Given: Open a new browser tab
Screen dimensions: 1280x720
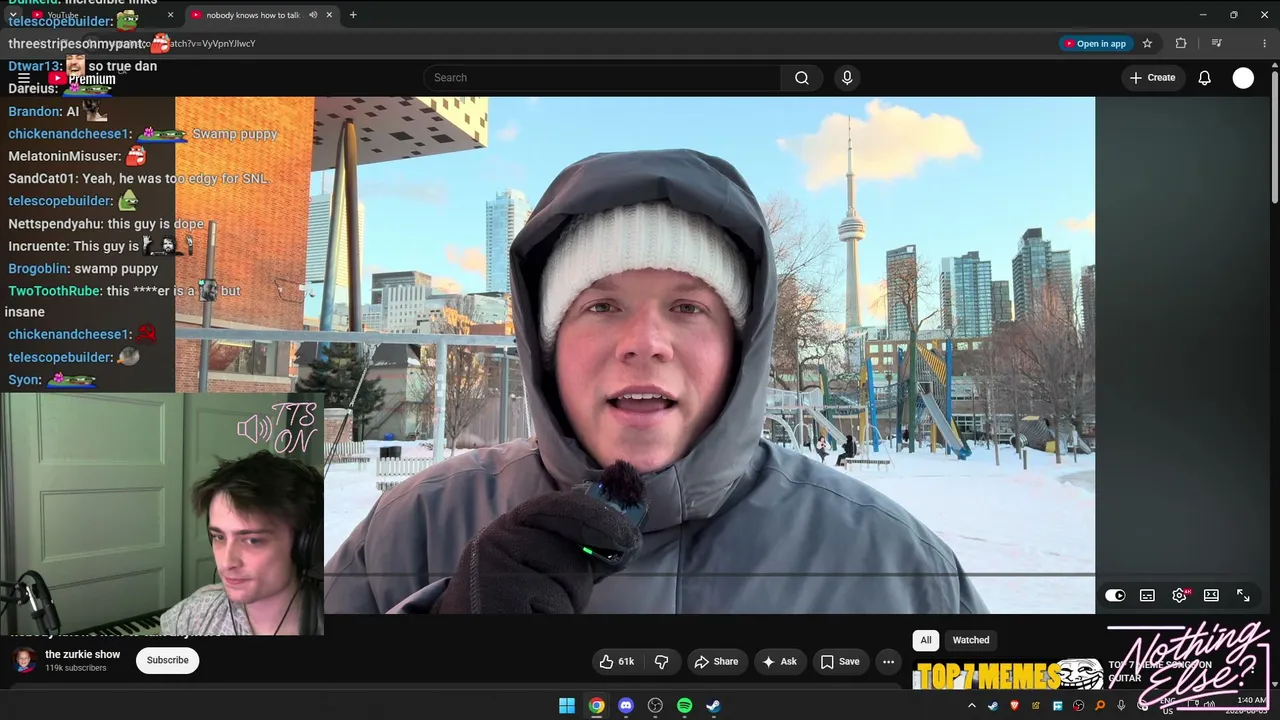Looking at the screenshot, I should (353, 15).
